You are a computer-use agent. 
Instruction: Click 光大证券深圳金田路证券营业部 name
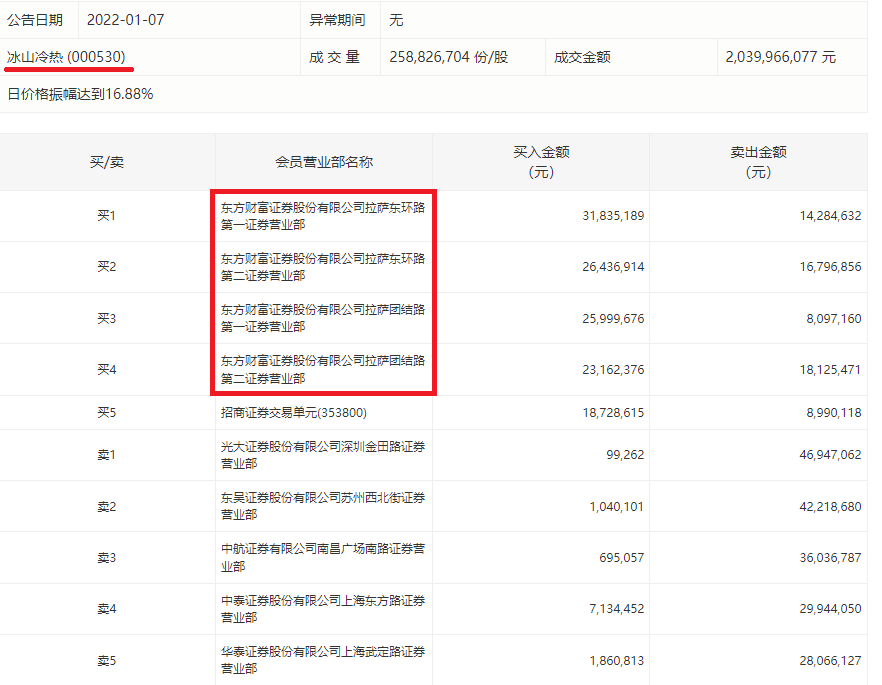pos(323,455)
